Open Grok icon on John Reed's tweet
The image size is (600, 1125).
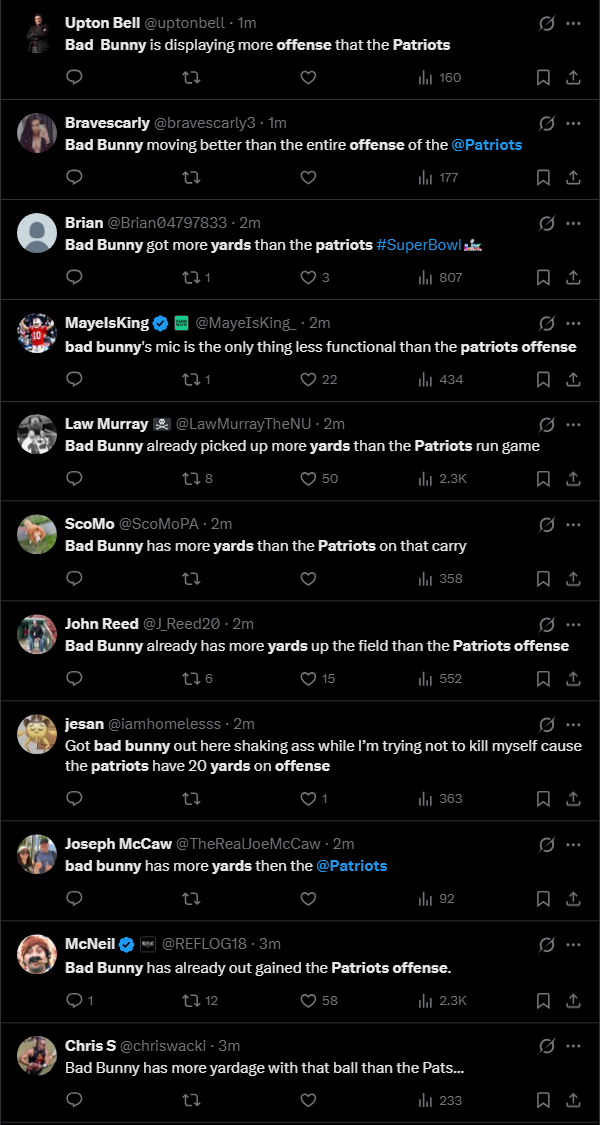click(547, 624)
